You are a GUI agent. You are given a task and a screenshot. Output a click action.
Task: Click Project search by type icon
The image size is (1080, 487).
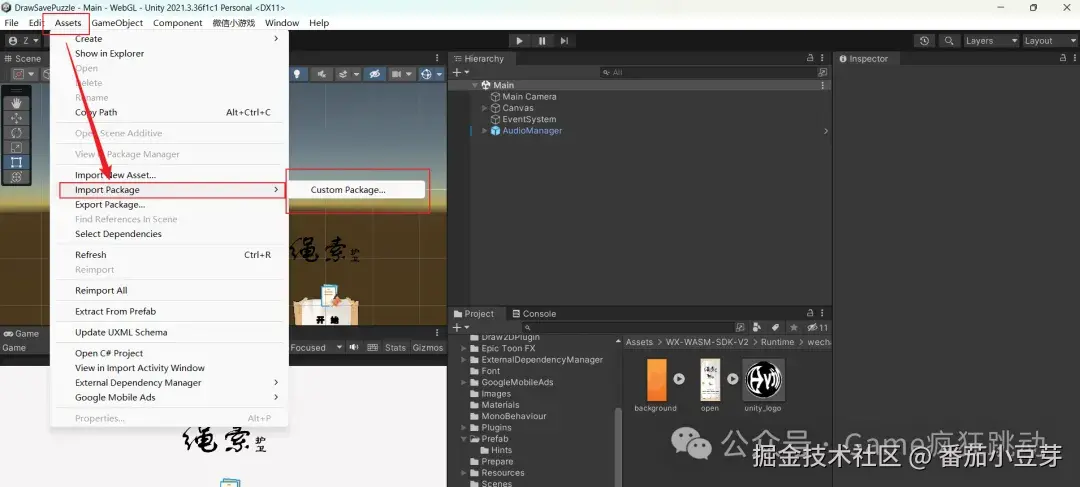(x=757, y=327)
